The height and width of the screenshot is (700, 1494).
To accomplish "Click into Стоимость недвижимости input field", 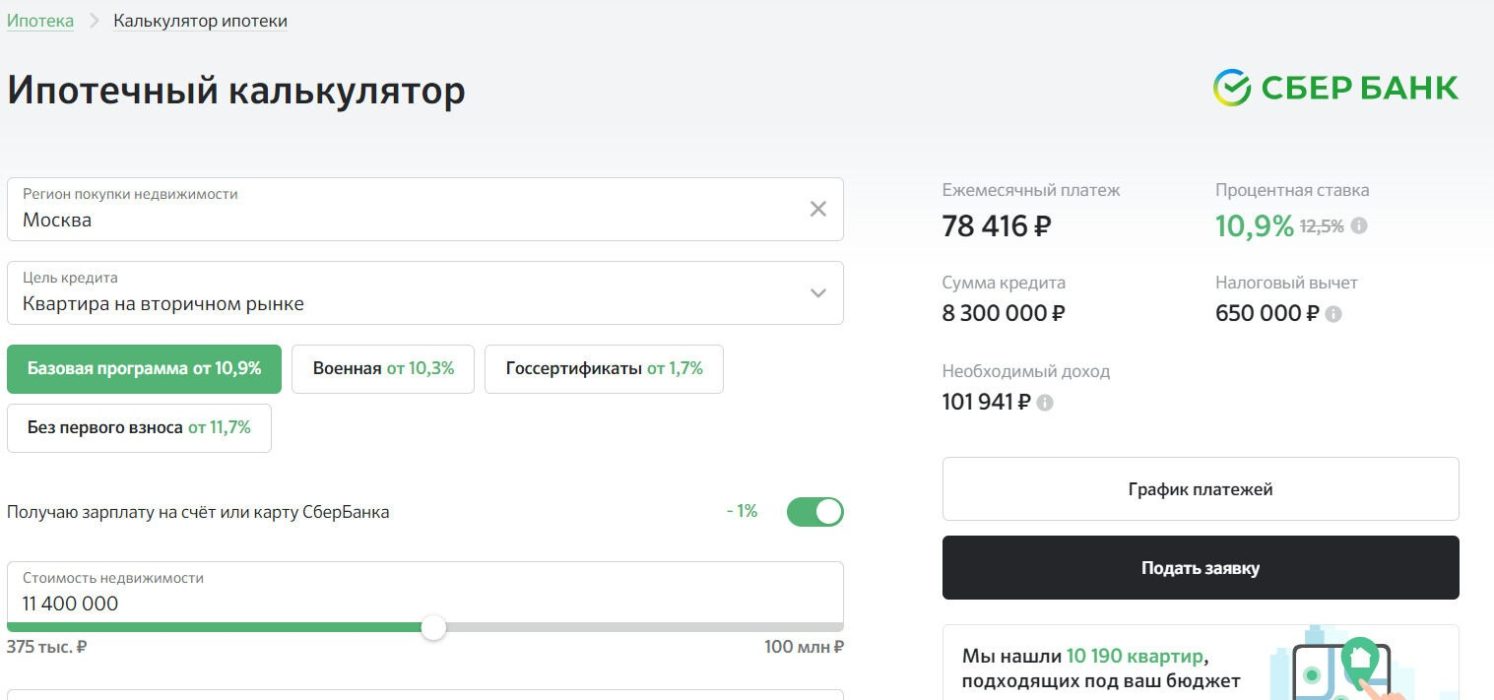I will coord(400,603).
